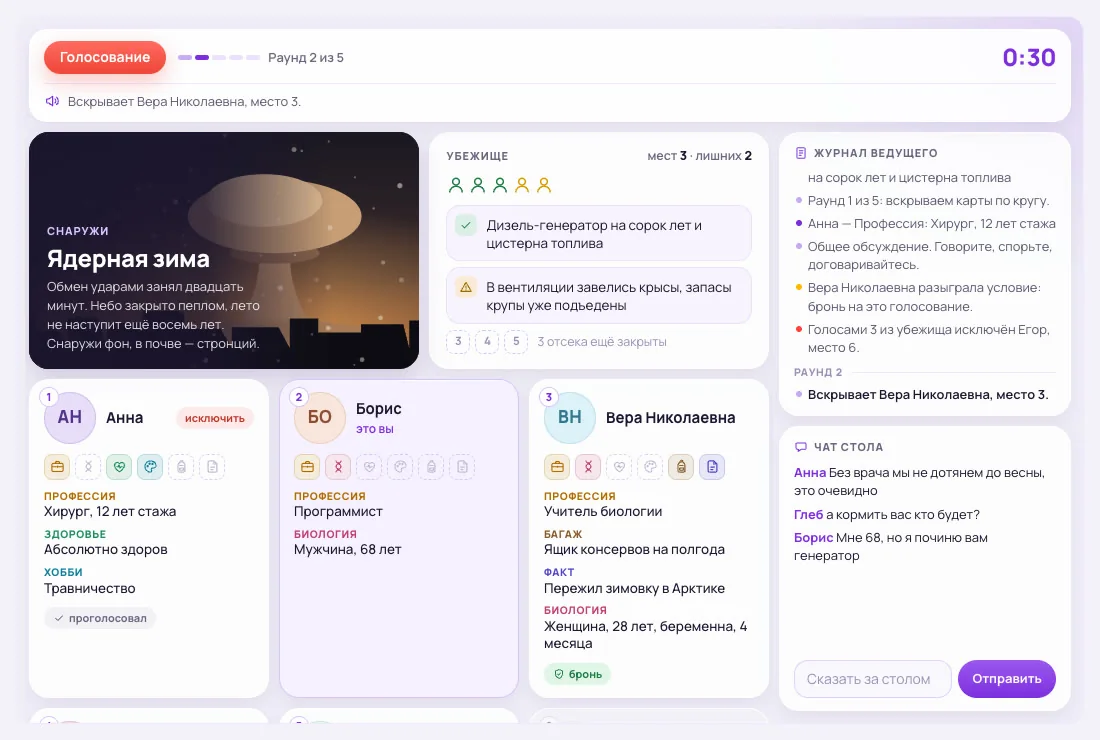
Task: Click Вера Николаевна's fact document icon
Action: [712, 466]
